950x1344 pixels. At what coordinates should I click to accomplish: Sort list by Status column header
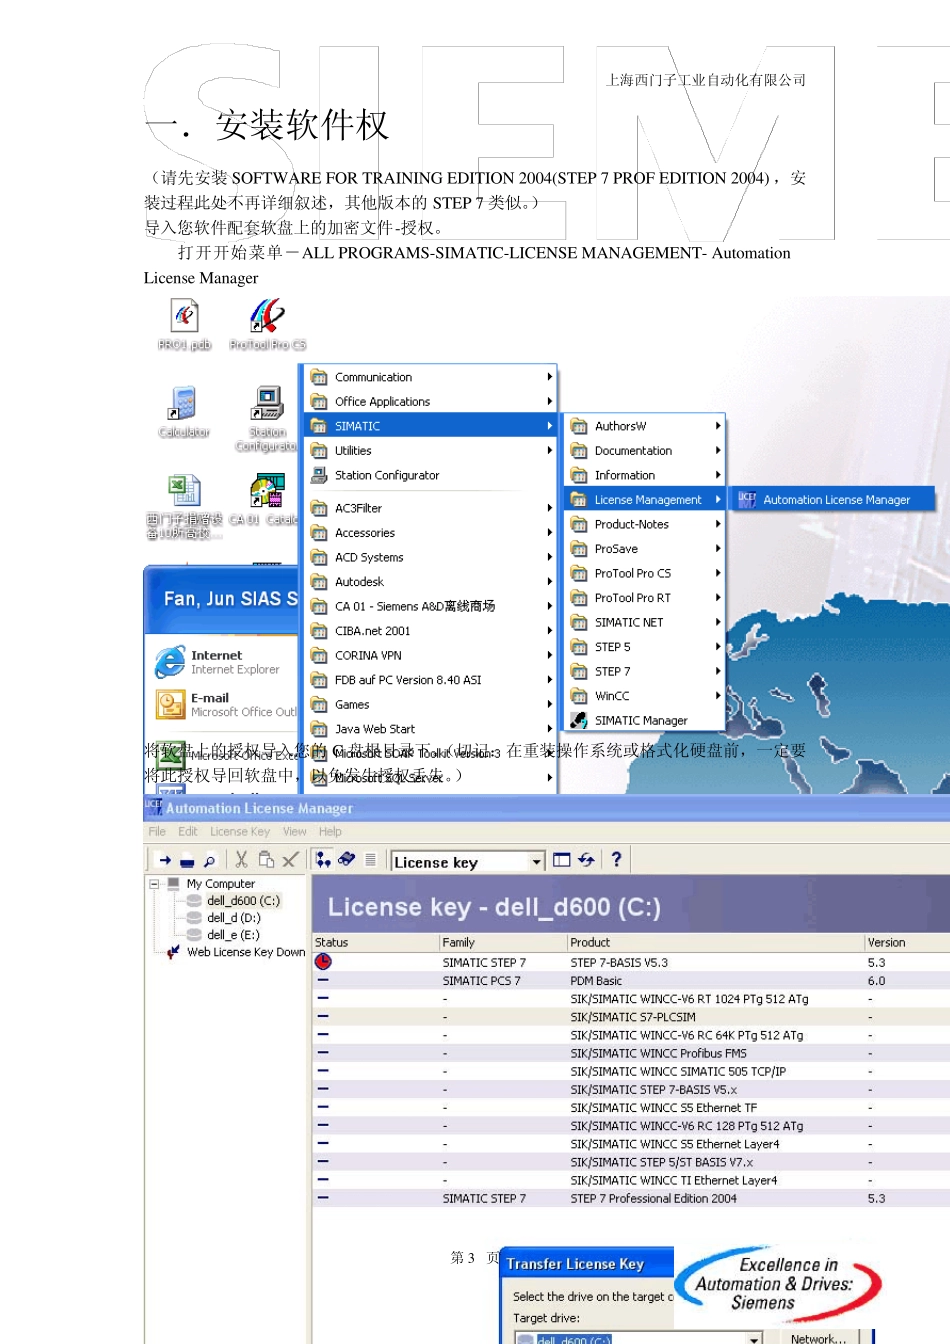376,942
